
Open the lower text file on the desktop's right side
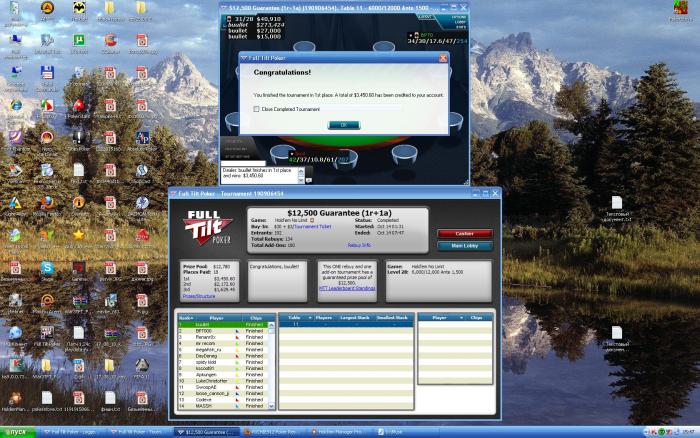click(617, 333)
